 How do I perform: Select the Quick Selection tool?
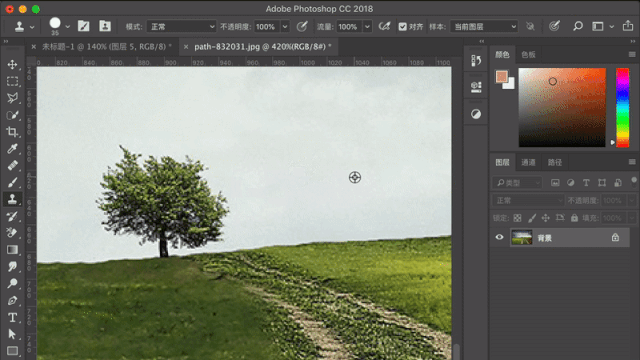pyautogui.click(x=12, y=115)
